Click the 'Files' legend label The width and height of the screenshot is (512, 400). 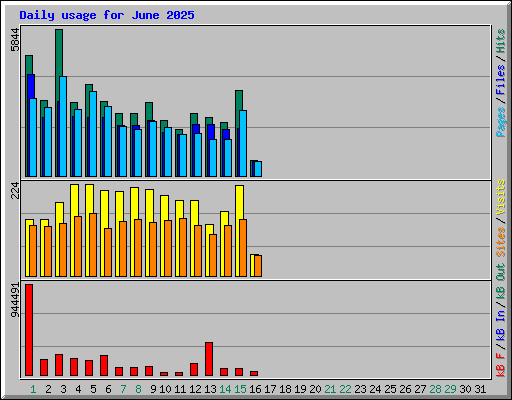tap(501, 80)
